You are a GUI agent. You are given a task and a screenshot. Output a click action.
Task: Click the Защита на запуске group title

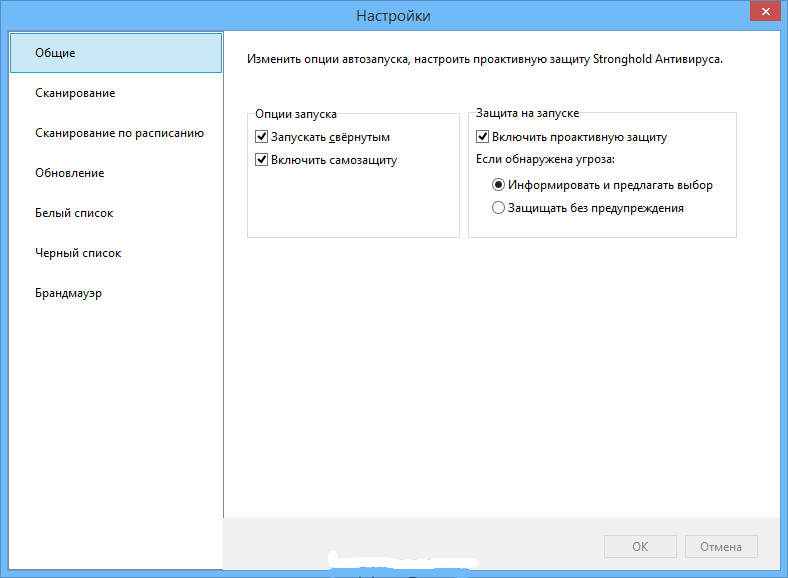527,113
